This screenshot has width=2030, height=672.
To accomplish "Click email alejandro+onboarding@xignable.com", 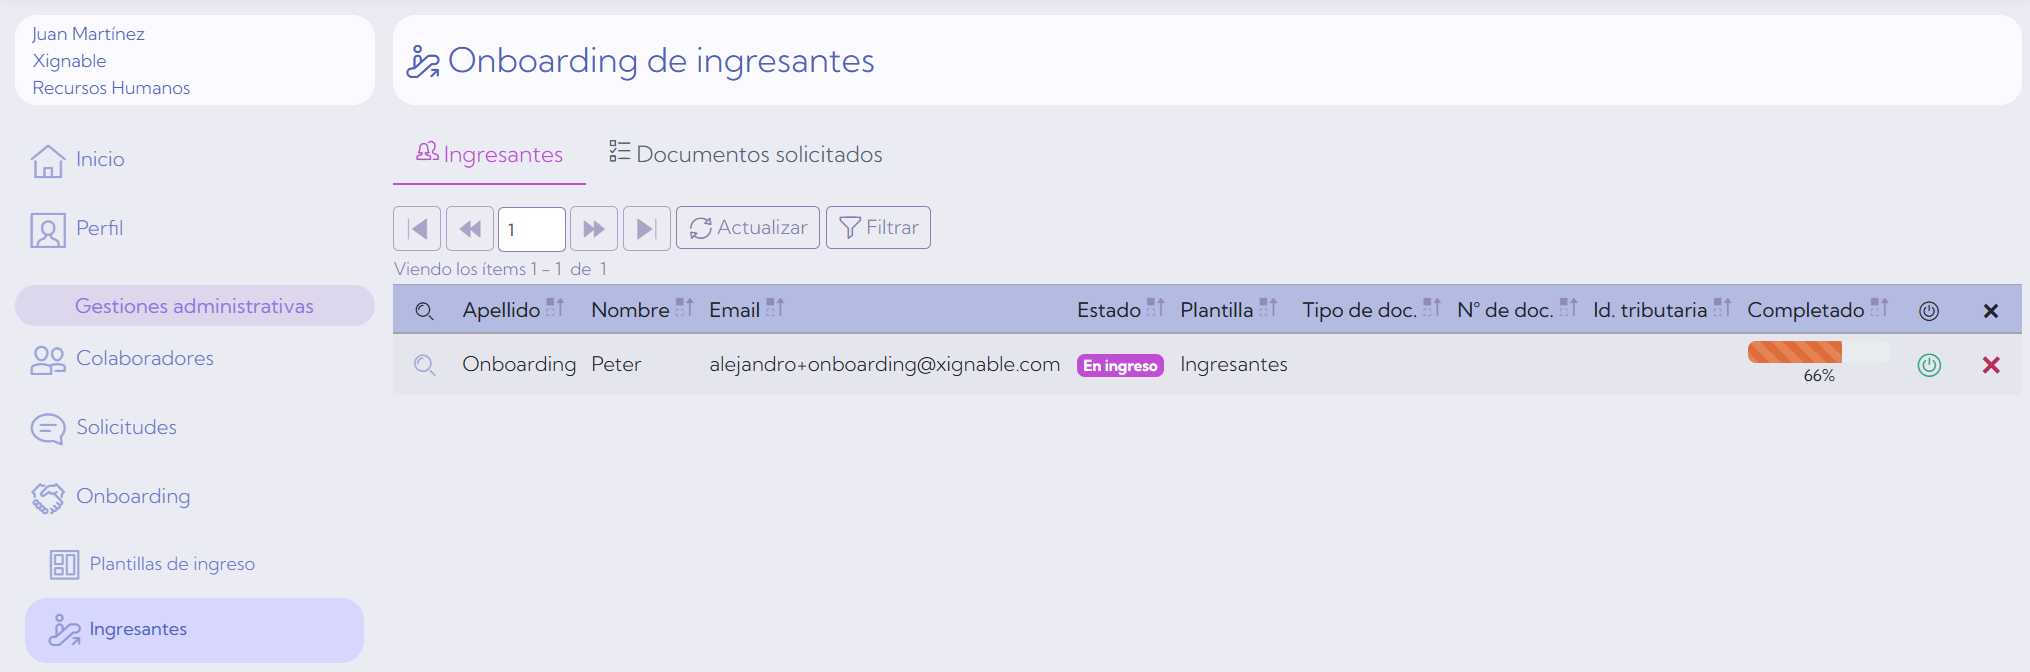I will (885, 364).
